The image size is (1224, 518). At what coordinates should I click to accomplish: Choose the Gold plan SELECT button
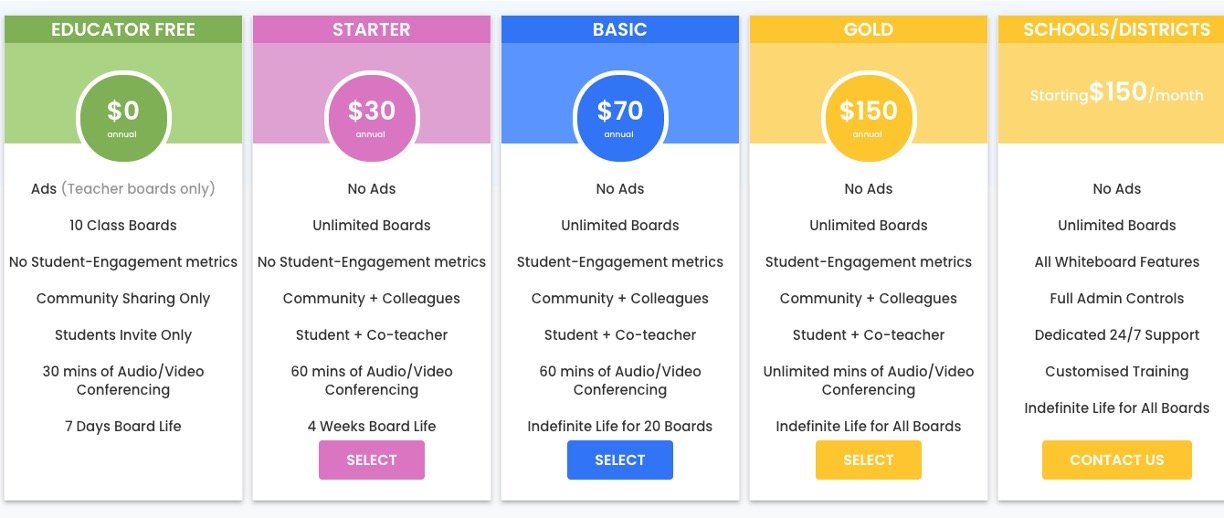pos(868,460)
